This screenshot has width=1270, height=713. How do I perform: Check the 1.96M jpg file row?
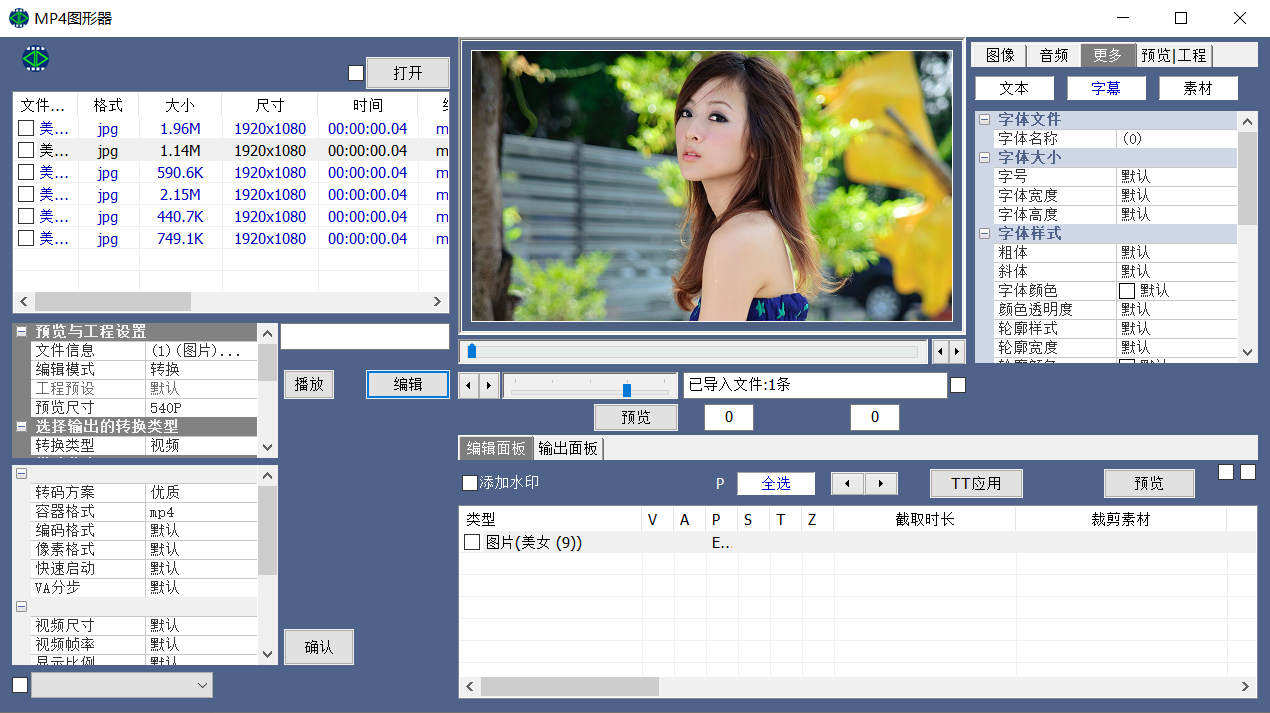(x=27, y=128)
